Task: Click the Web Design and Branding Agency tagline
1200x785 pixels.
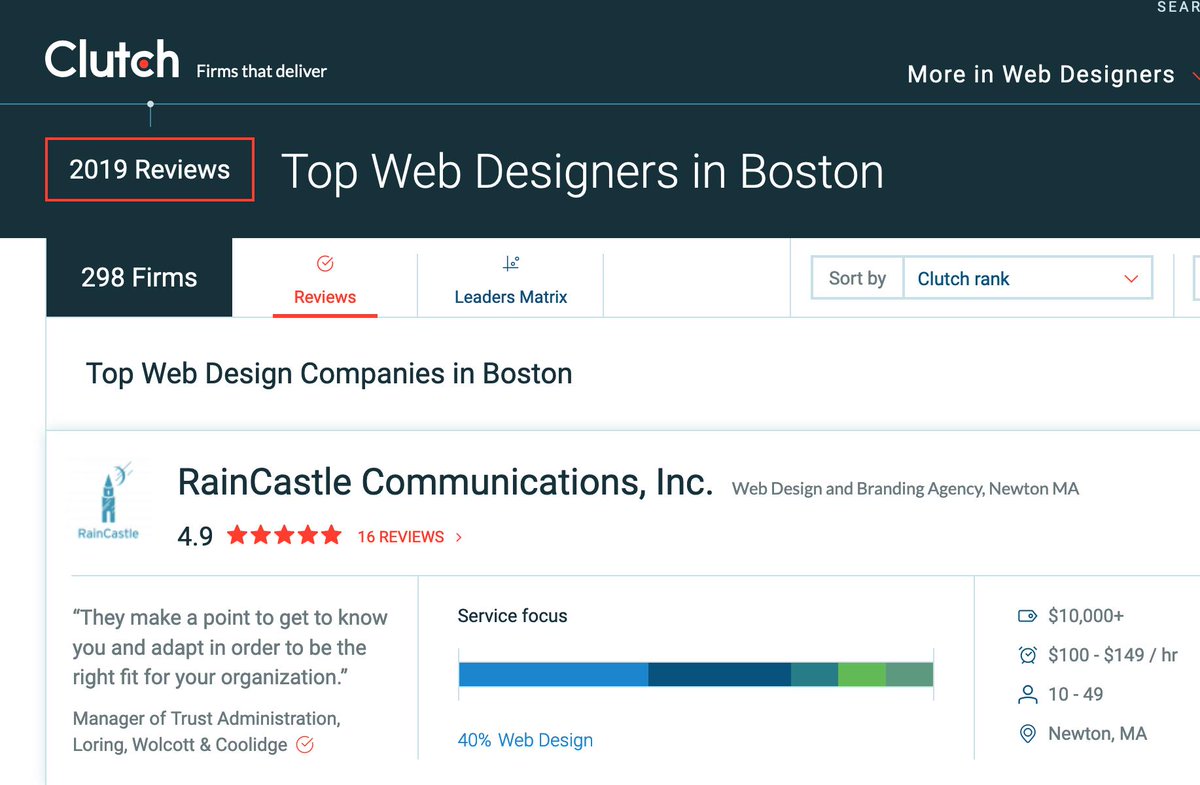Action: (x=905, y=489)
